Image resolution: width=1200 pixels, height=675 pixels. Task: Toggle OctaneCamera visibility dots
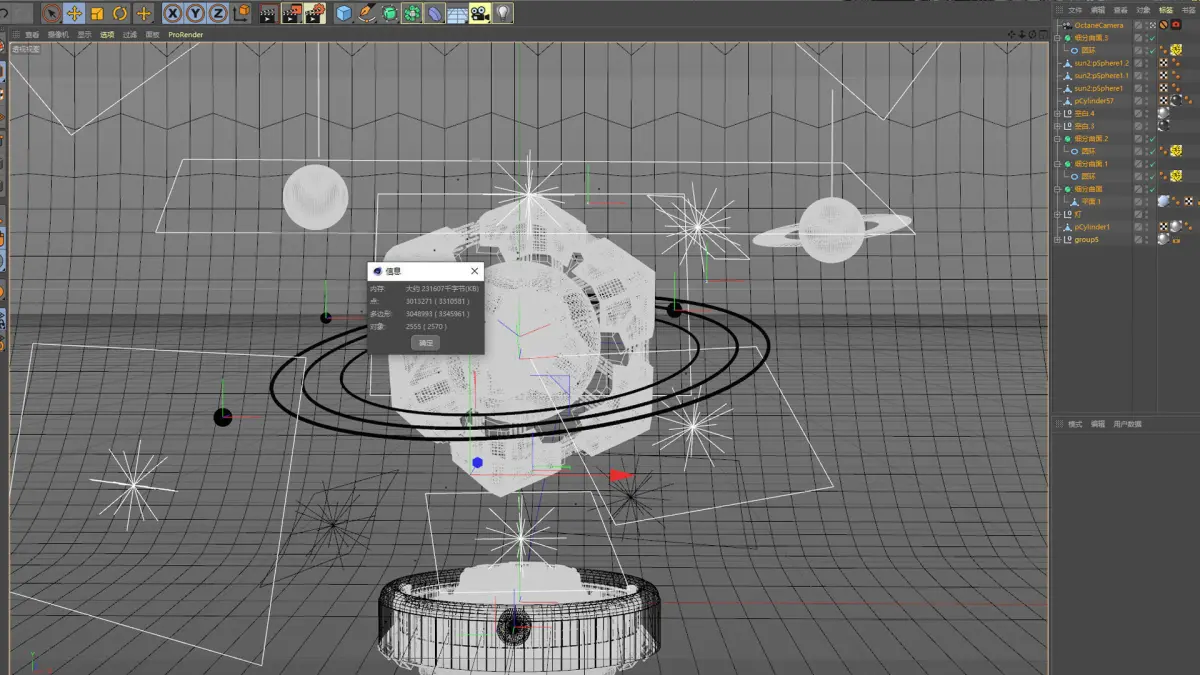pyautogui.click(x=1146, y=25)
